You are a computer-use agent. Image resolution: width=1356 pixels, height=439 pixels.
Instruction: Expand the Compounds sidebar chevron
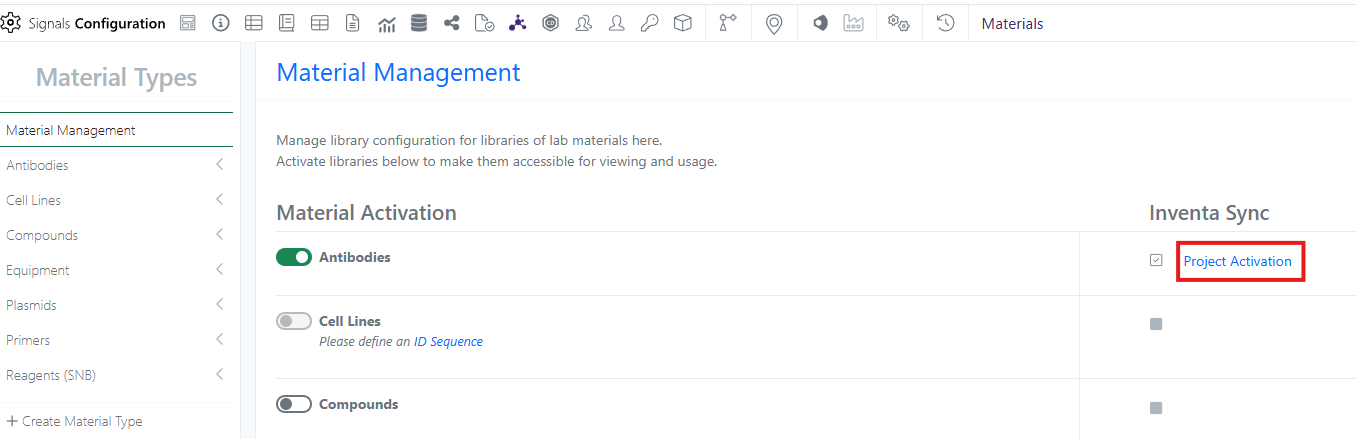(x=219, y=235)
